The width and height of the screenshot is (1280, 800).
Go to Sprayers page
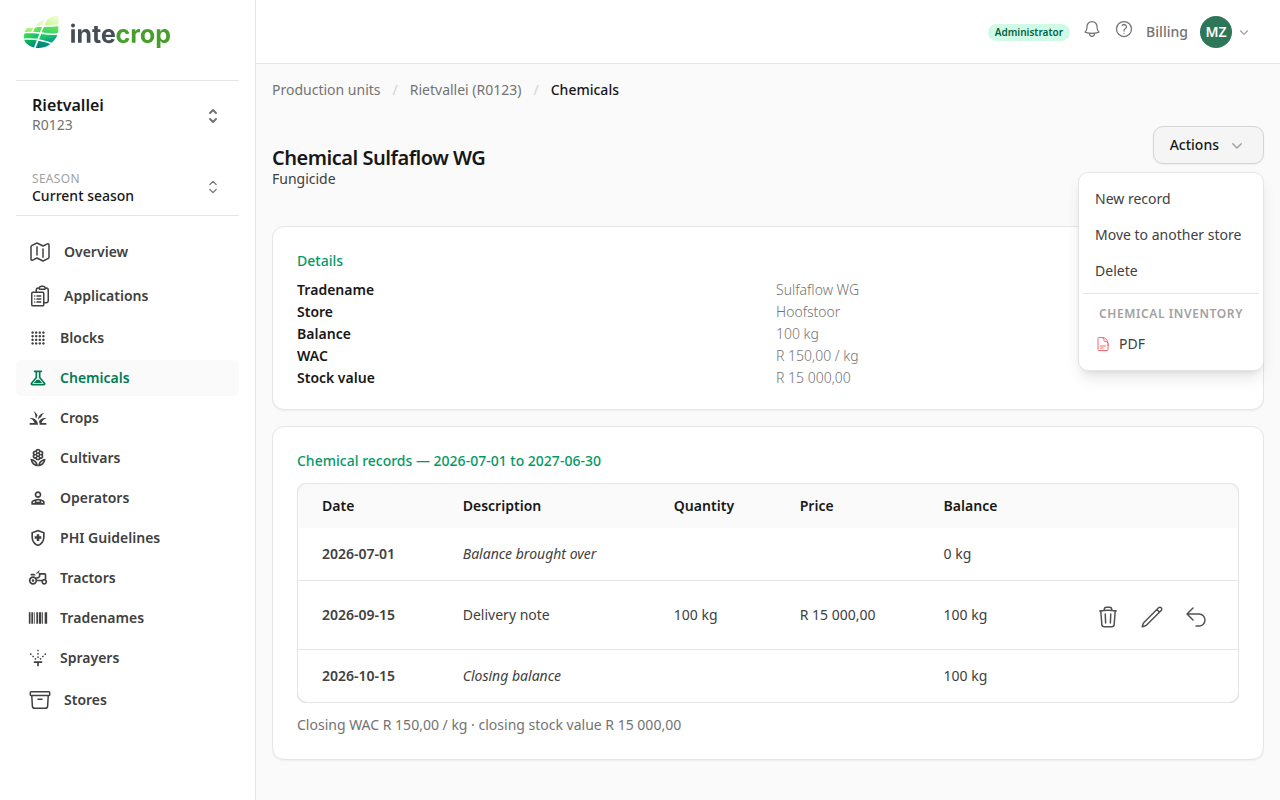pos(127,658)
